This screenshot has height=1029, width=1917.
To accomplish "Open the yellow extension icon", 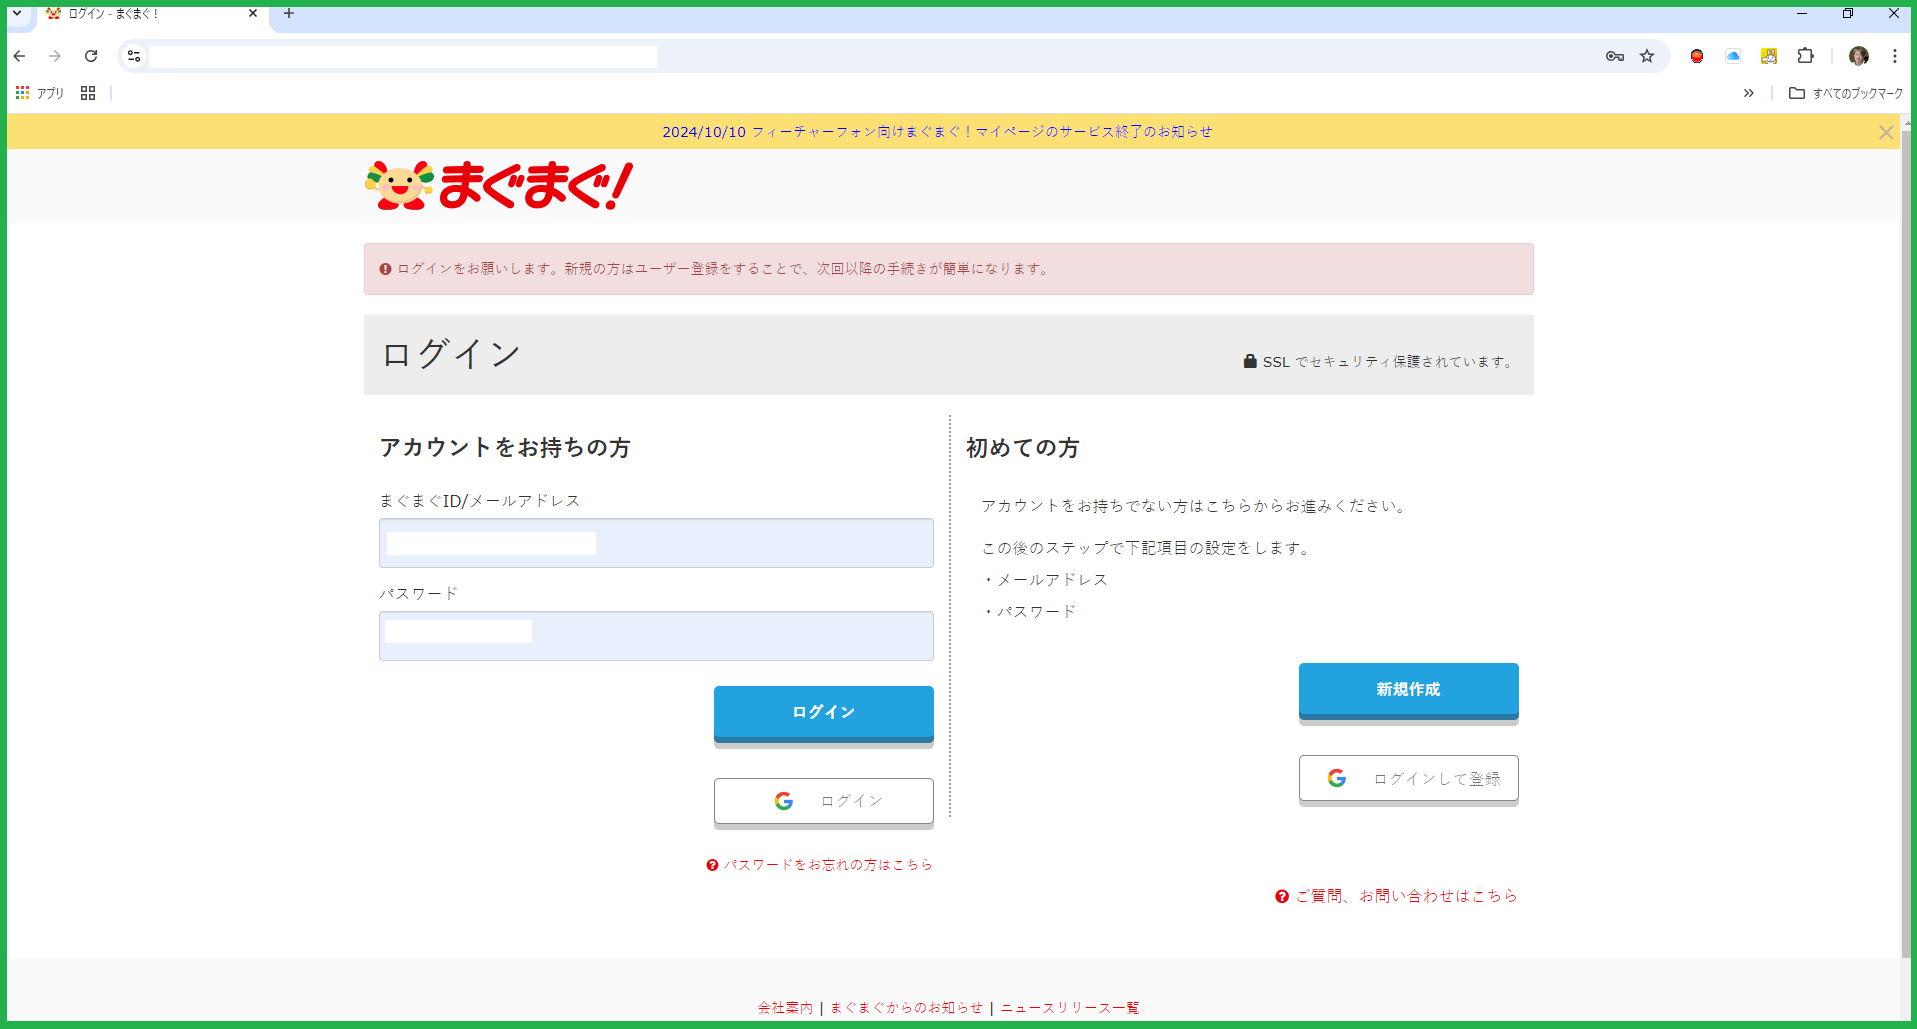I will click(x=1769, y=56).
